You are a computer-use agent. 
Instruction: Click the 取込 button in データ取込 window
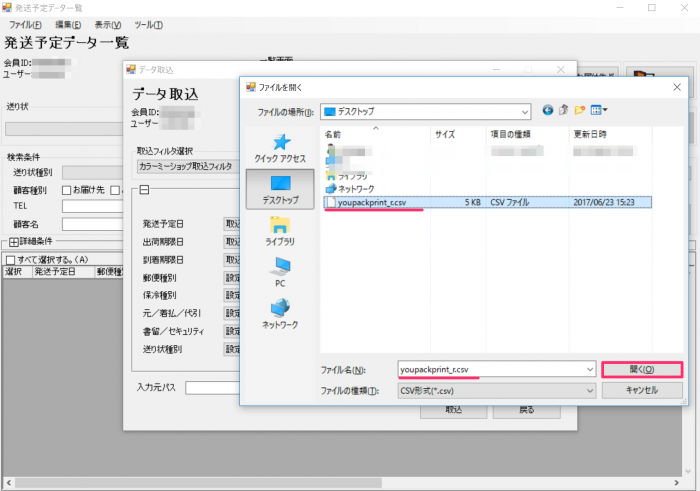453,411
